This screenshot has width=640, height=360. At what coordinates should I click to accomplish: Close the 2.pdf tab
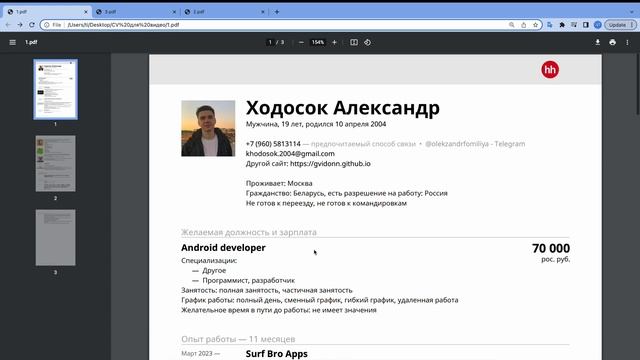point(263,12)
